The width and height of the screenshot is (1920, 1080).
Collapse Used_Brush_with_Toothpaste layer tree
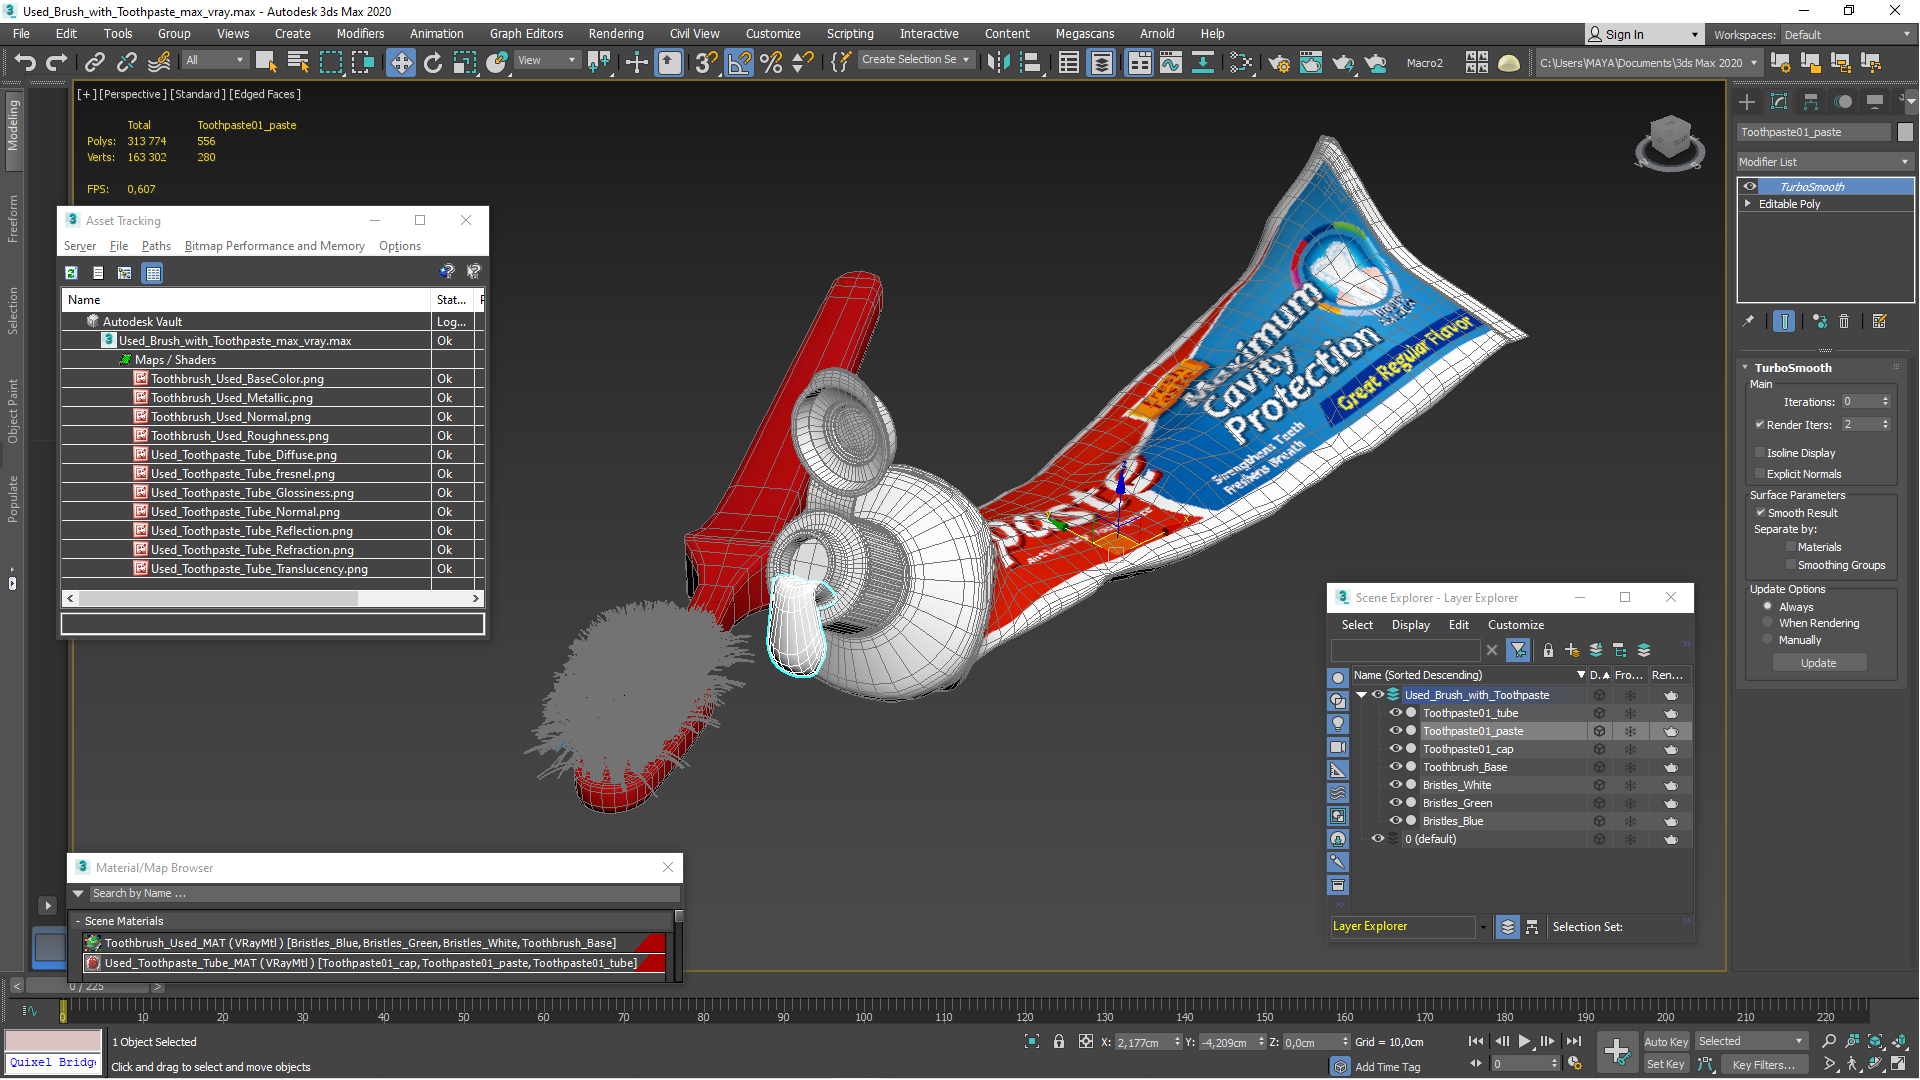[1361, 695]
